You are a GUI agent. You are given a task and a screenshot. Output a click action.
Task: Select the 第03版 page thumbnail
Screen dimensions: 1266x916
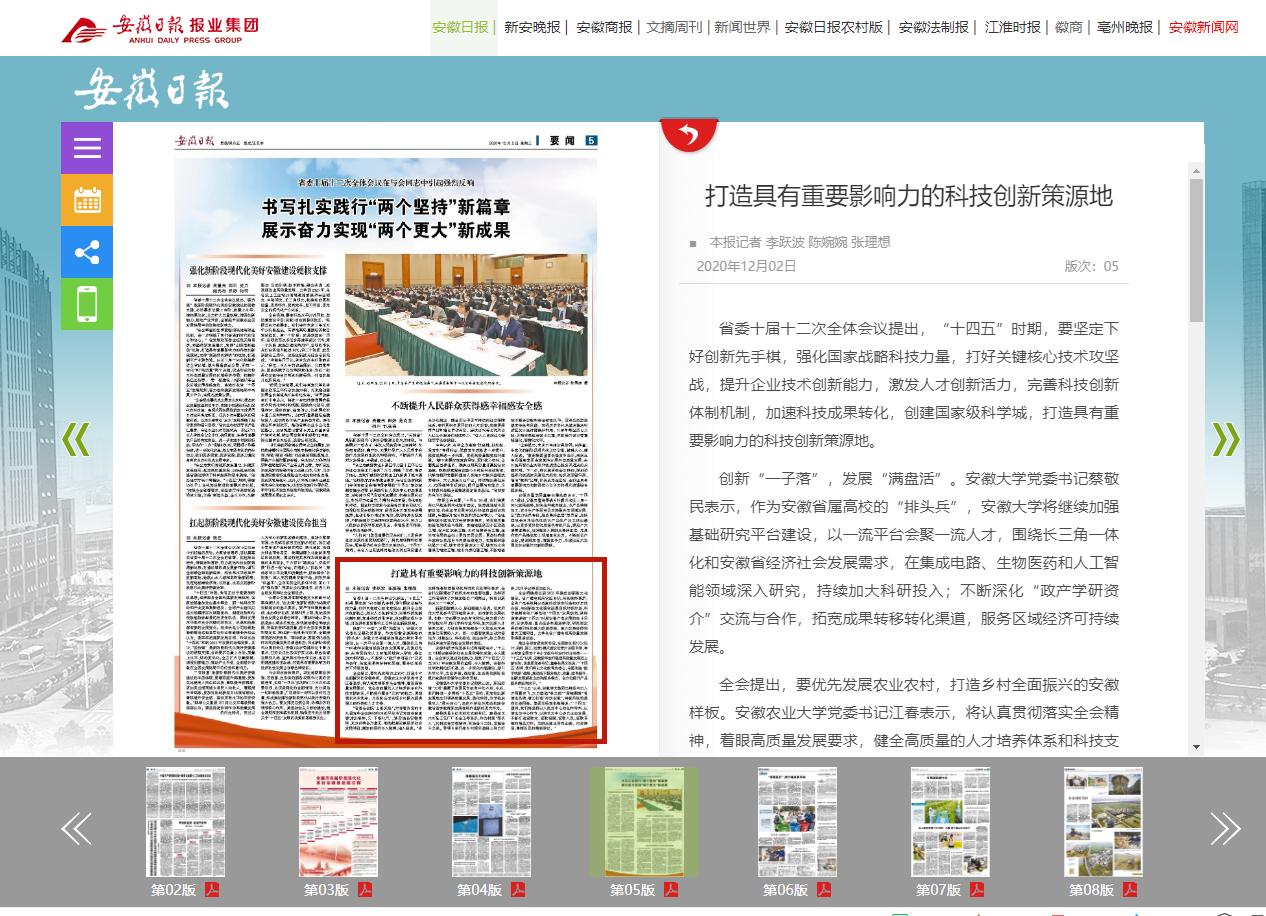(x=337, y=822)
